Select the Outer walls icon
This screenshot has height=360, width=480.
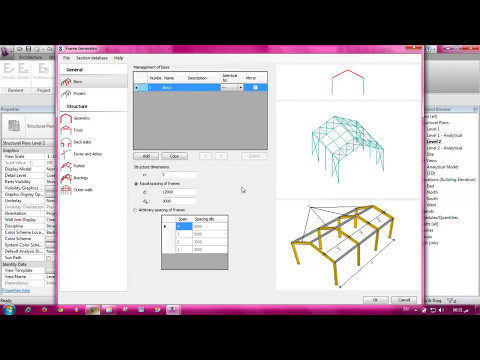pos(66,190)
